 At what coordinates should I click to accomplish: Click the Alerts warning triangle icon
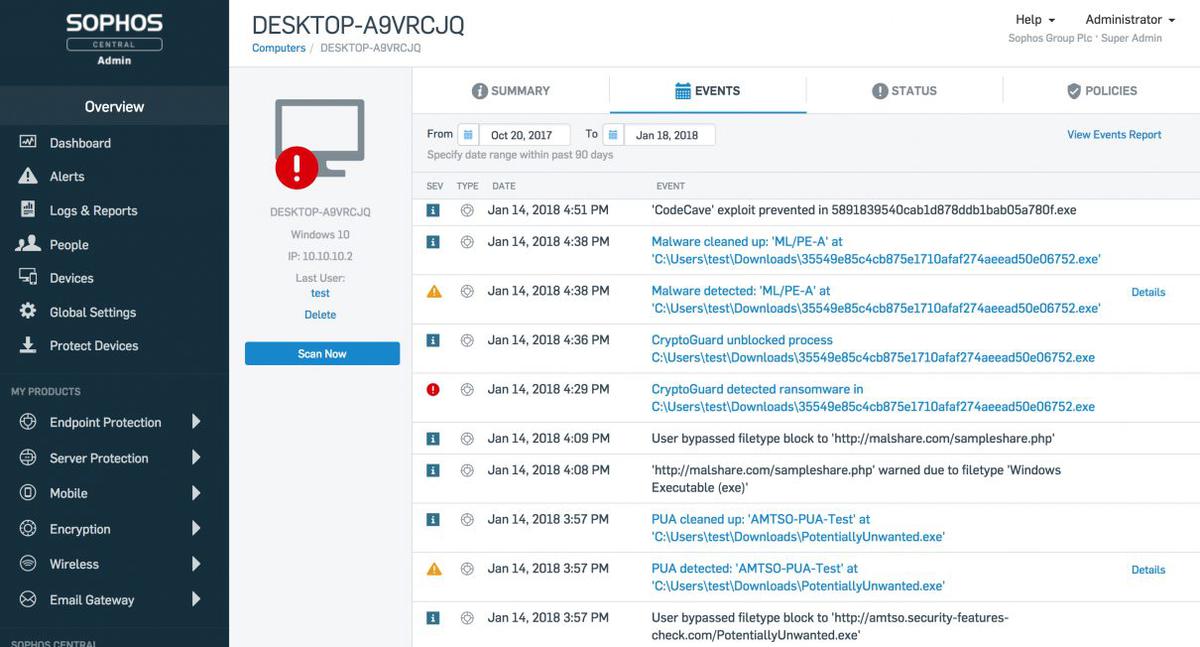click(x=28, y=176)
